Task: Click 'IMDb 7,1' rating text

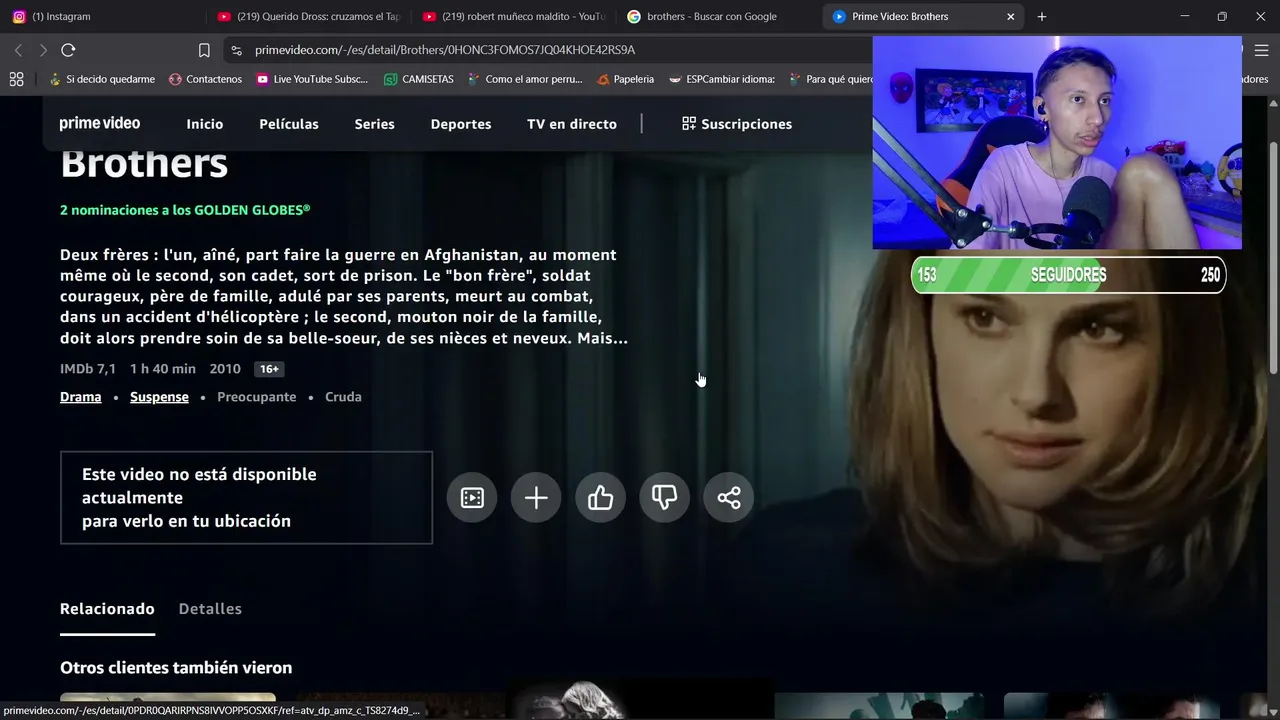Action: (88, 369)
